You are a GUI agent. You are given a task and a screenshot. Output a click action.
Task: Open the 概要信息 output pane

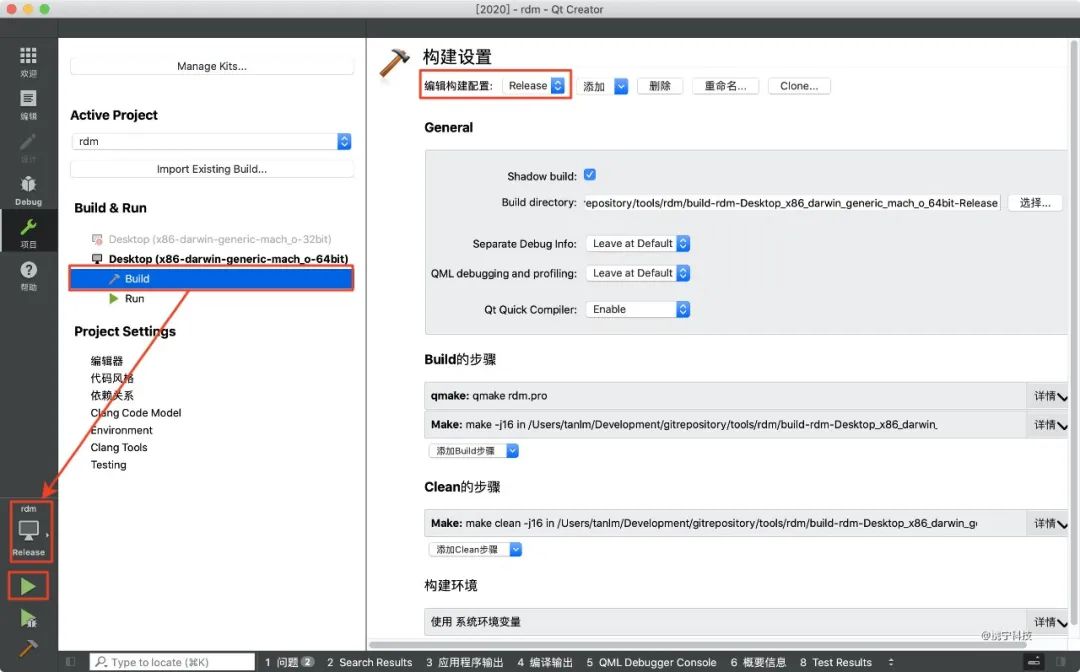(x=758, y=662)
